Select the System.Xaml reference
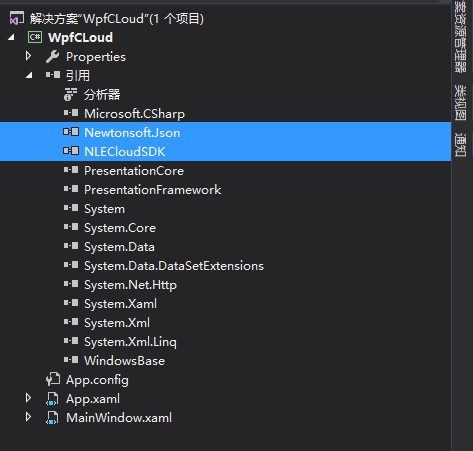The width and height of the screenshot is (473, 451). click(x=120, y=304)
